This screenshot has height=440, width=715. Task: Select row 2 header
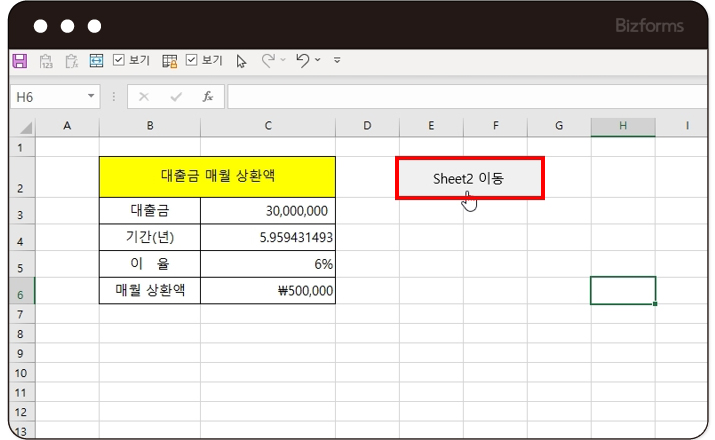22,177
